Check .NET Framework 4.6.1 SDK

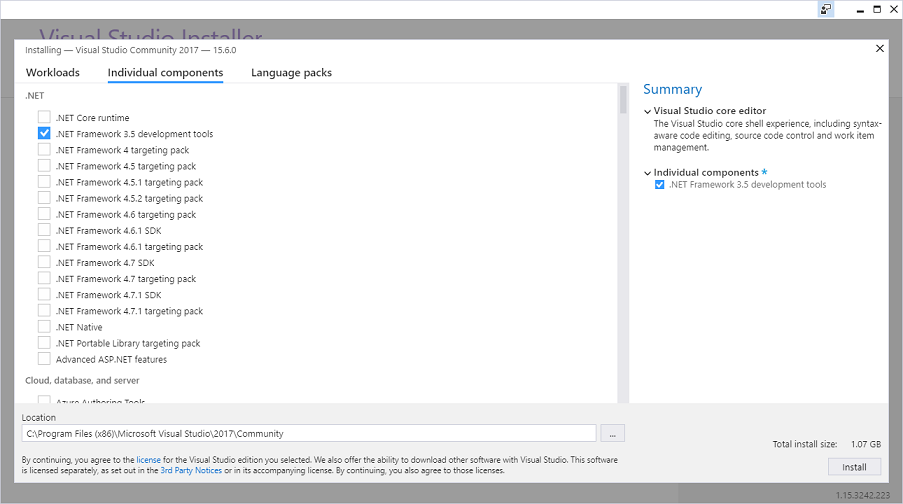(x=44, y=230)
